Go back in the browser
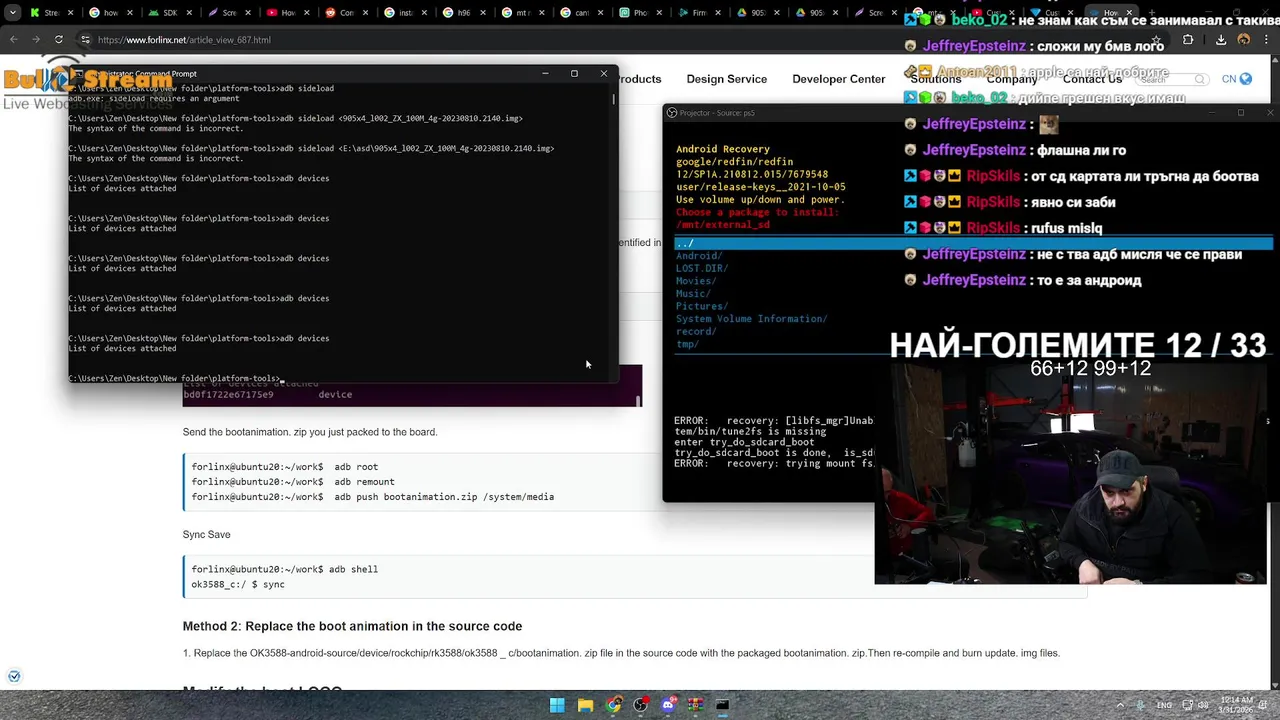Viewport: 1280px width, 720px height. point(14,40)
